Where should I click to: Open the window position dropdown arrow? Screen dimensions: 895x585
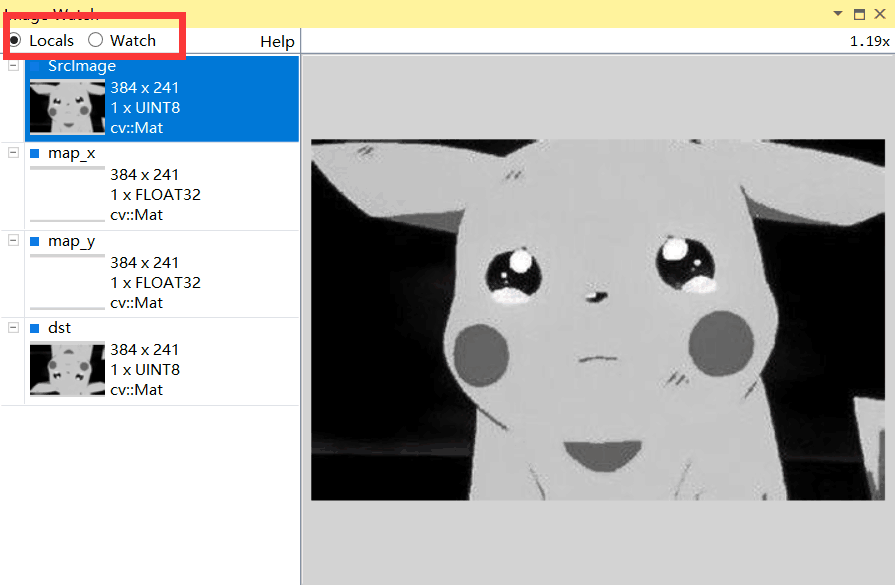click(x=838, y=13)
